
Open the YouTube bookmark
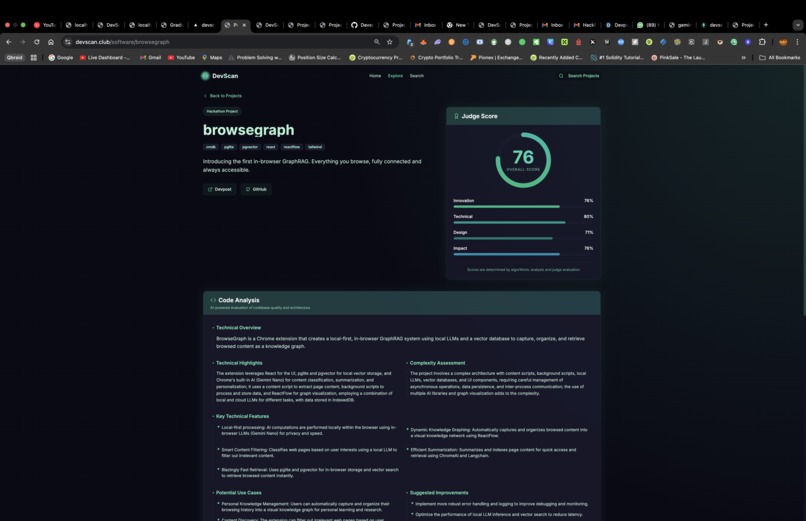[181, 58]
